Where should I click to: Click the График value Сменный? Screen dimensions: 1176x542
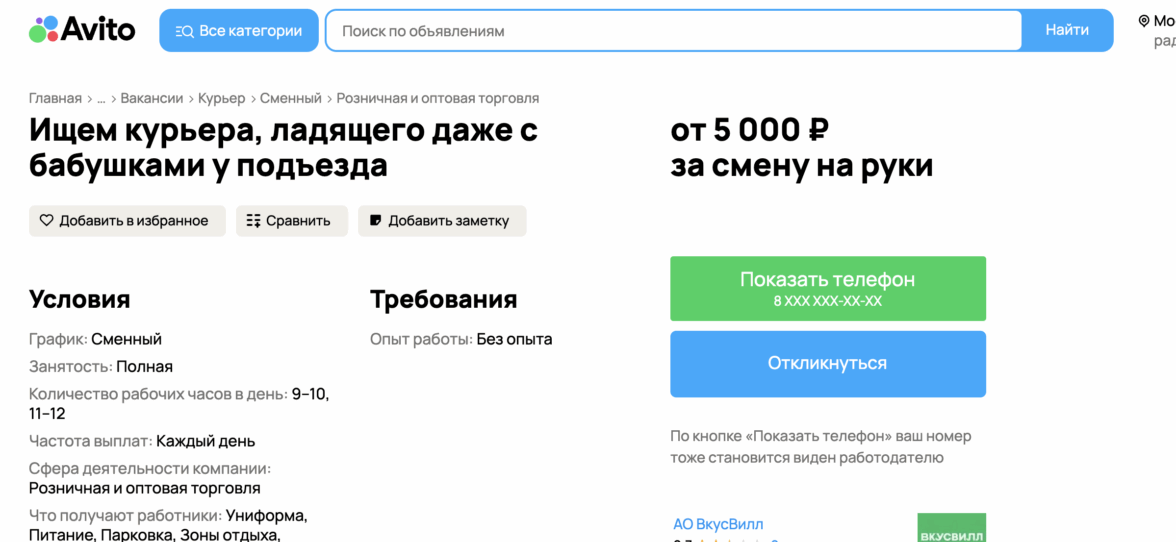tap(127, 340)
